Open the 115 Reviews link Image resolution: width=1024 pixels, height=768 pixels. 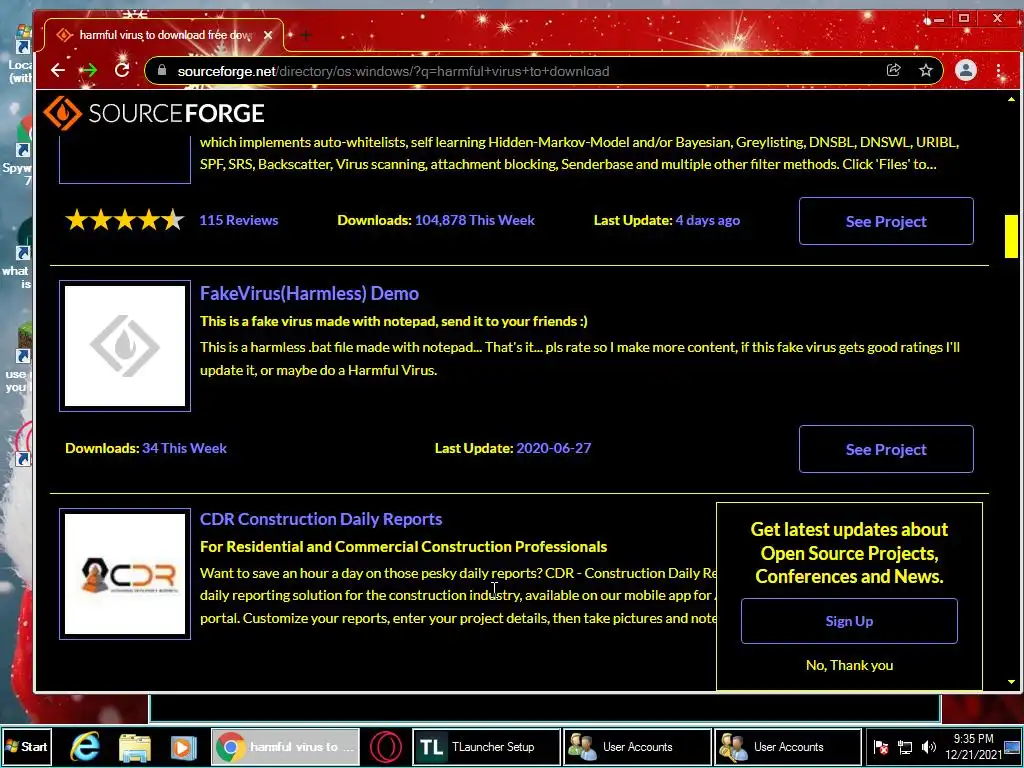(x=239, y=220)
